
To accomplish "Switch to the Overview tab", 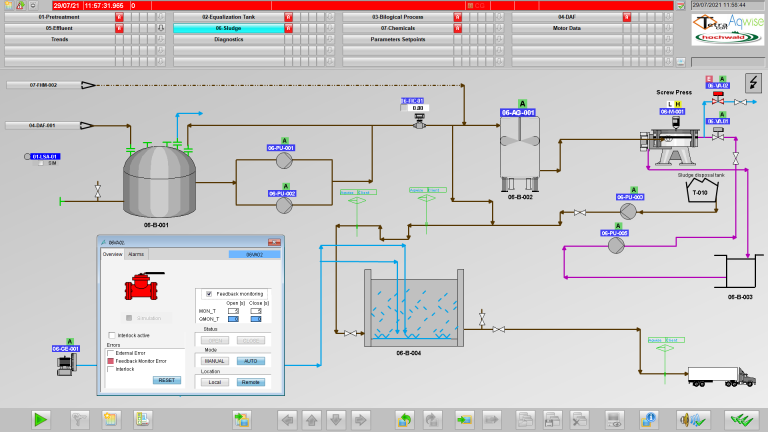I will point(112,255).
